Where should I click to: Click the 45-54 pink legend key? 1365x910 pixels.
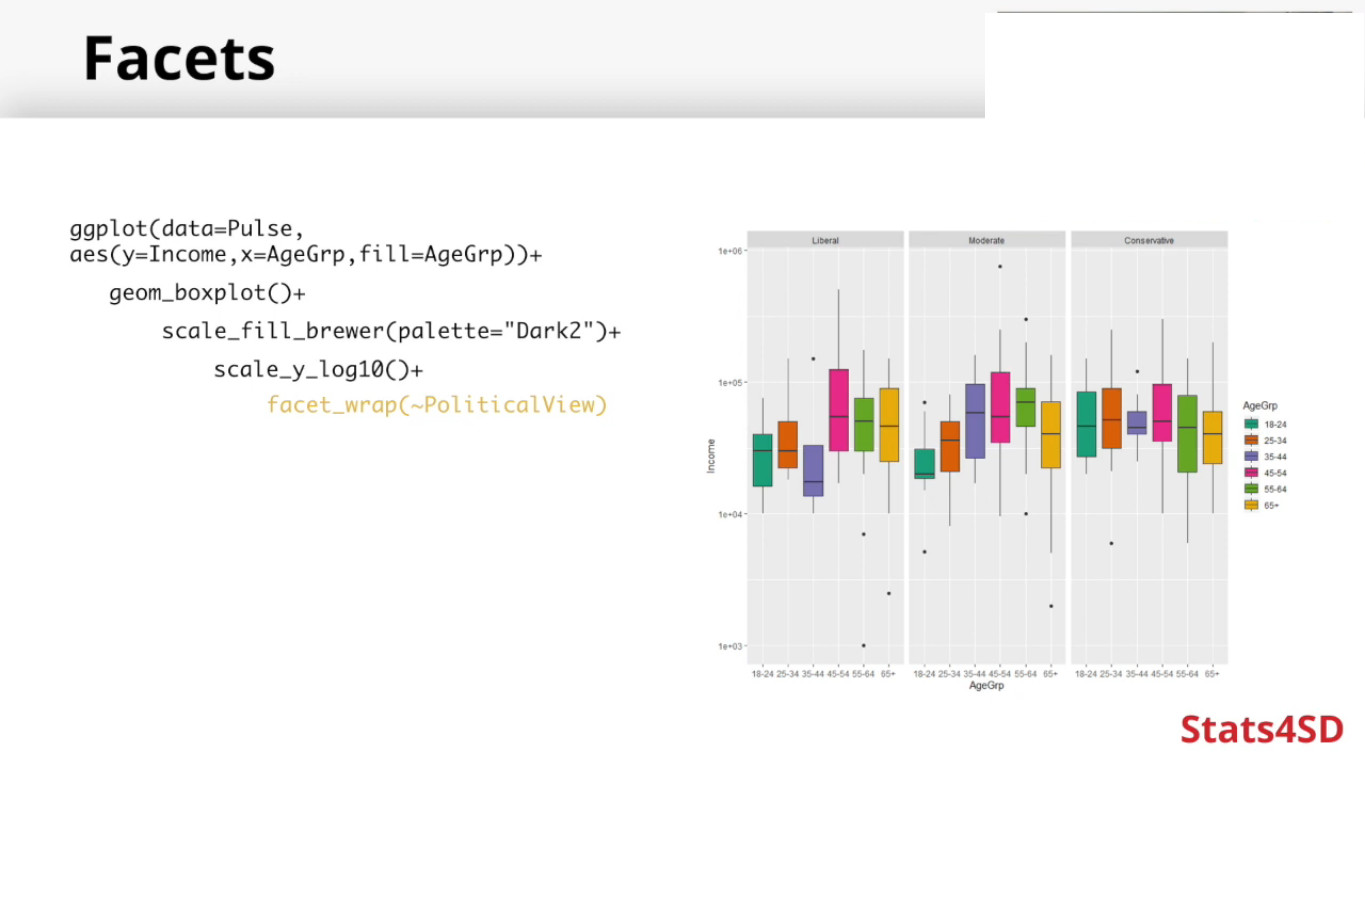pos(1251,473)
